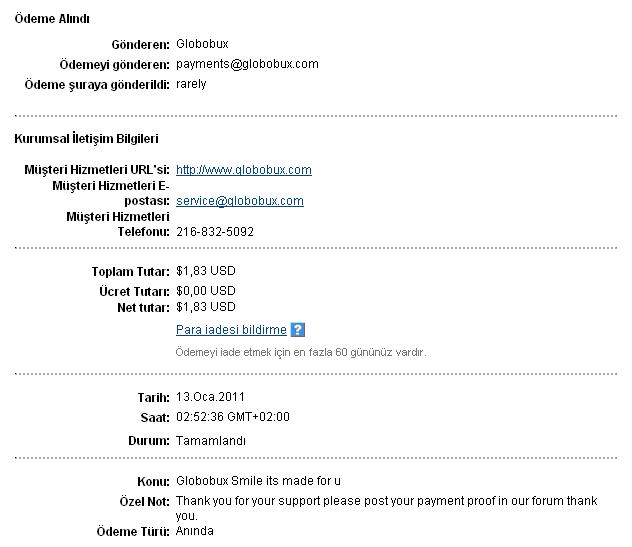Screen dimensions: 632x547
Task: Click the Ücret Tutarı $0,00 USD value
Action: (x=205, y=291)
